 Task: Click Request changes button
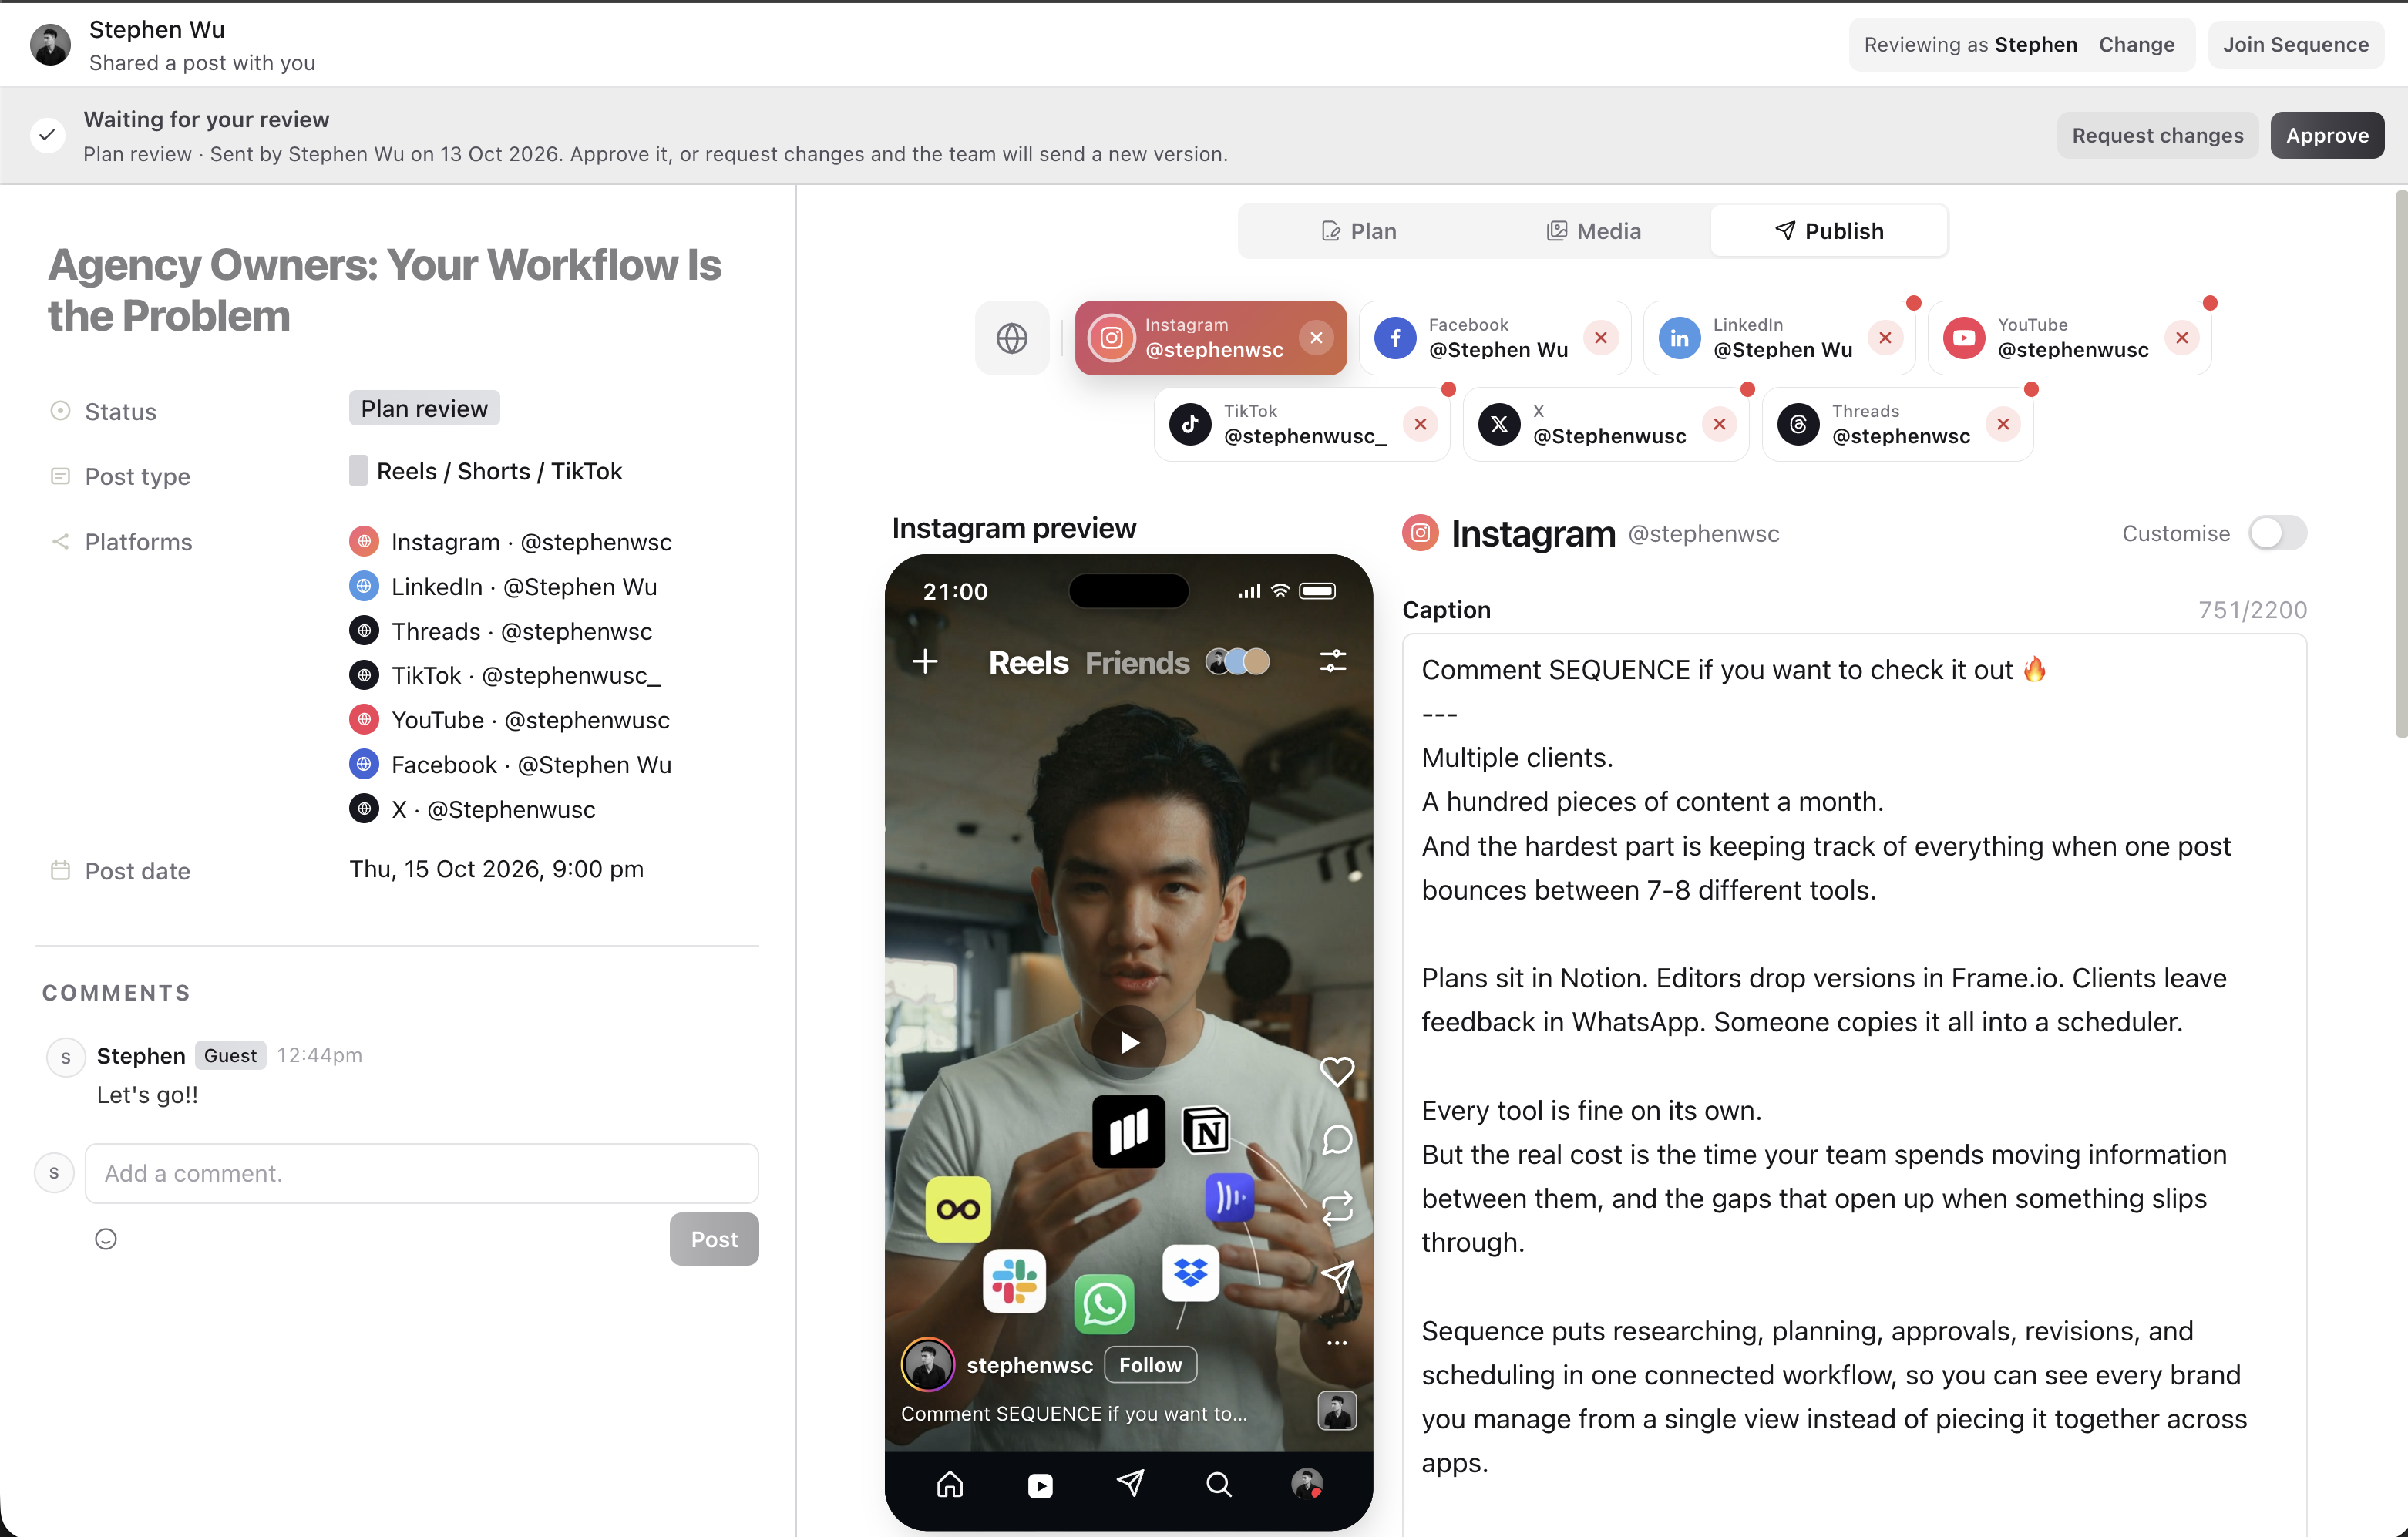(2157, 135)
